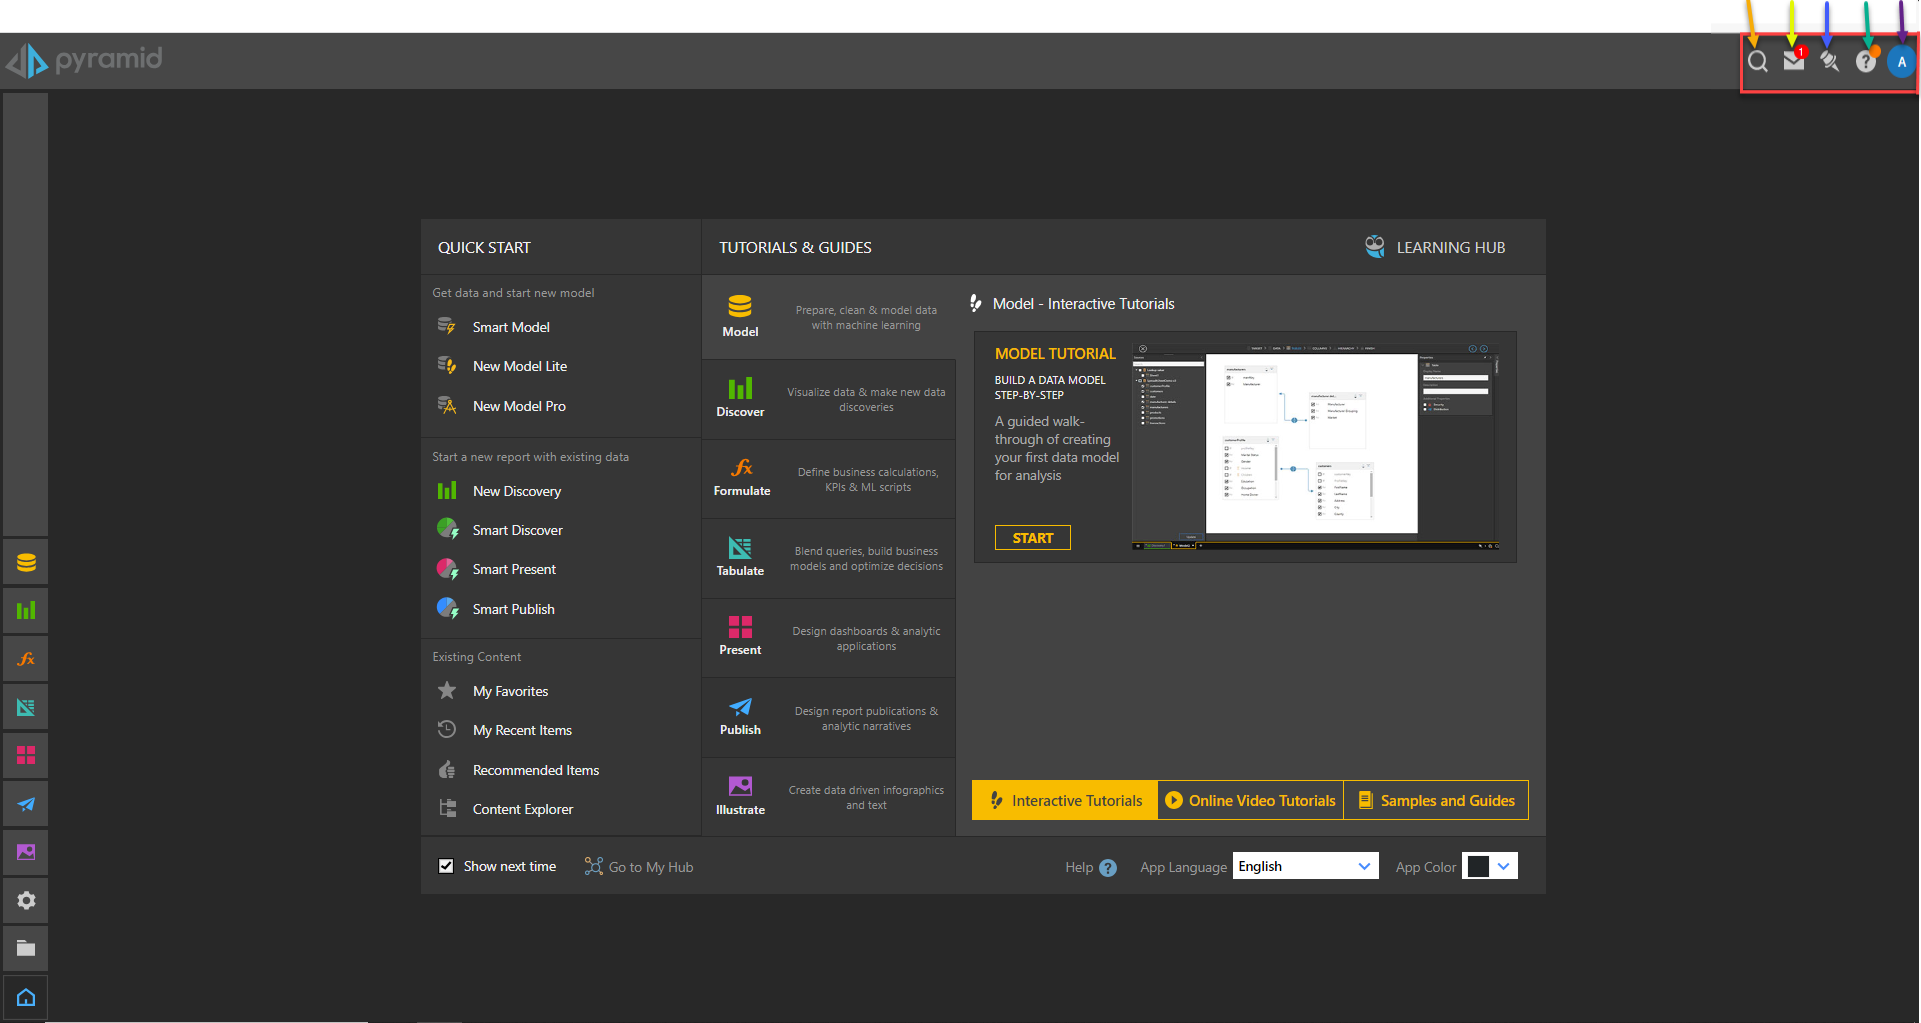The height and width of the screenshot is (1023, 1921).
Task: Open Illustrate module from left sidebar
Action: tap(26, 852)
